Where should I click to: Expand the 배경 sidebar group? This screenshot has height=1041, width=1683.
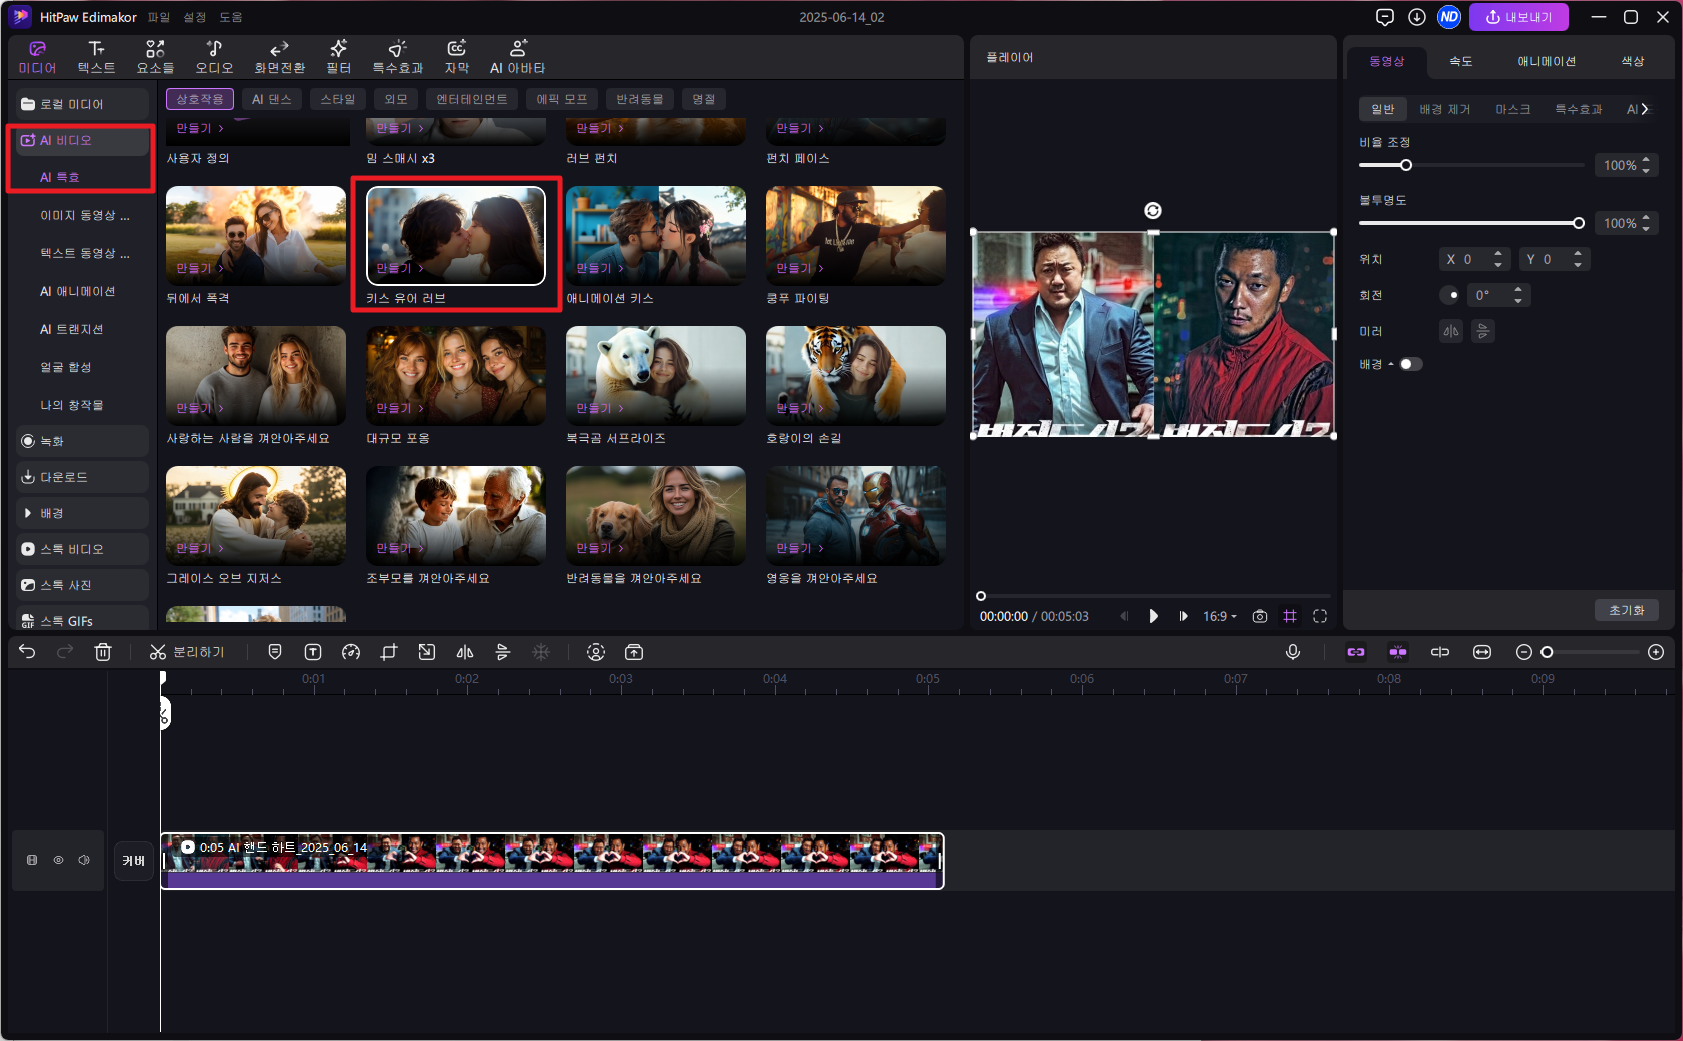pyautogui.click(x=82, y=513)
